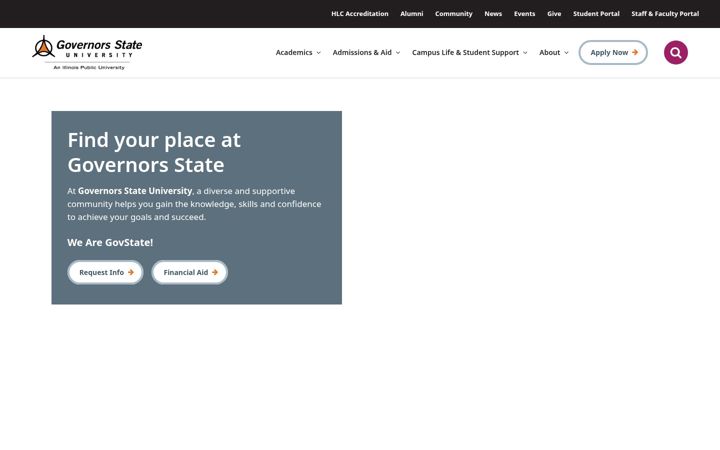720x450 pixels.
Task: Expand the Academics dropdown chevron
Action: (318, 53)
